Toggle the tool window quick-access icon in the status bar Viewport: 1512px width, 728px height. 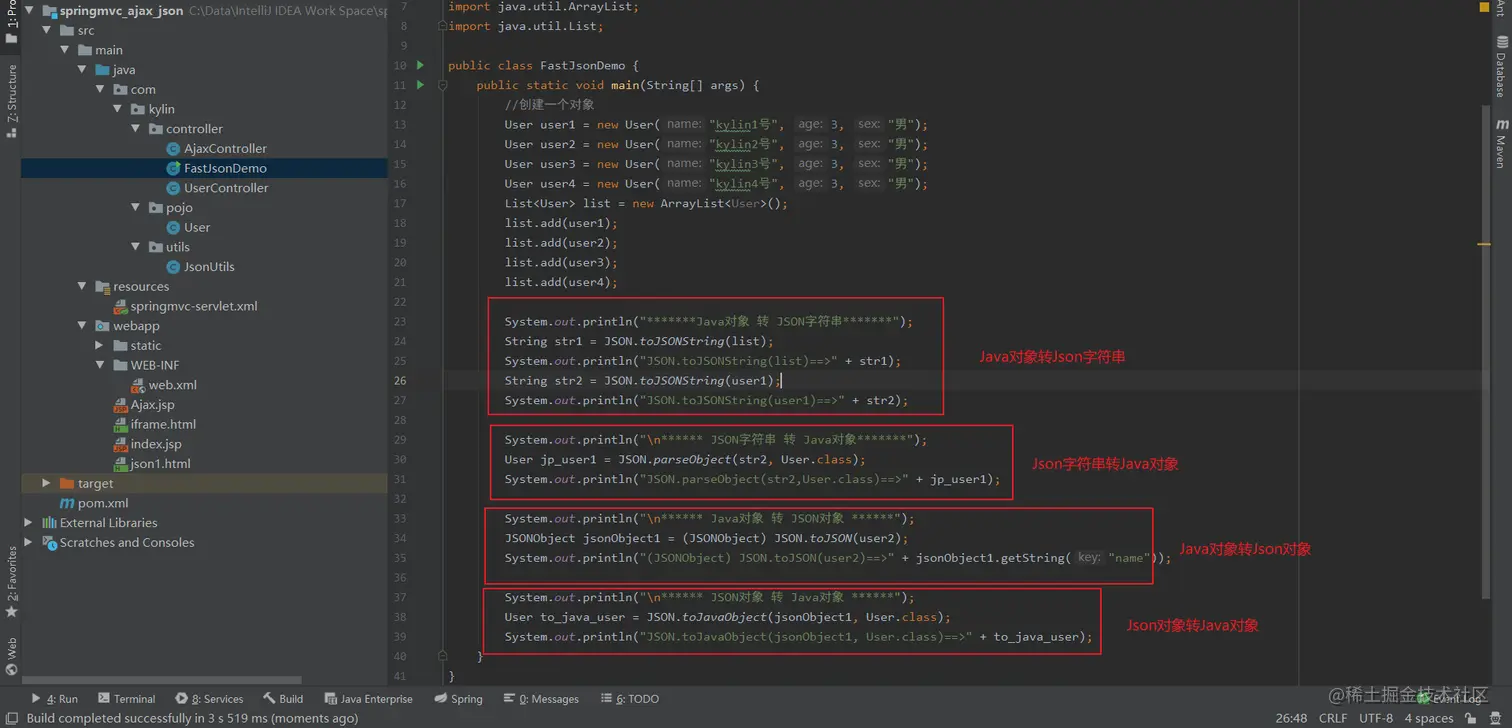click(11, 718)
